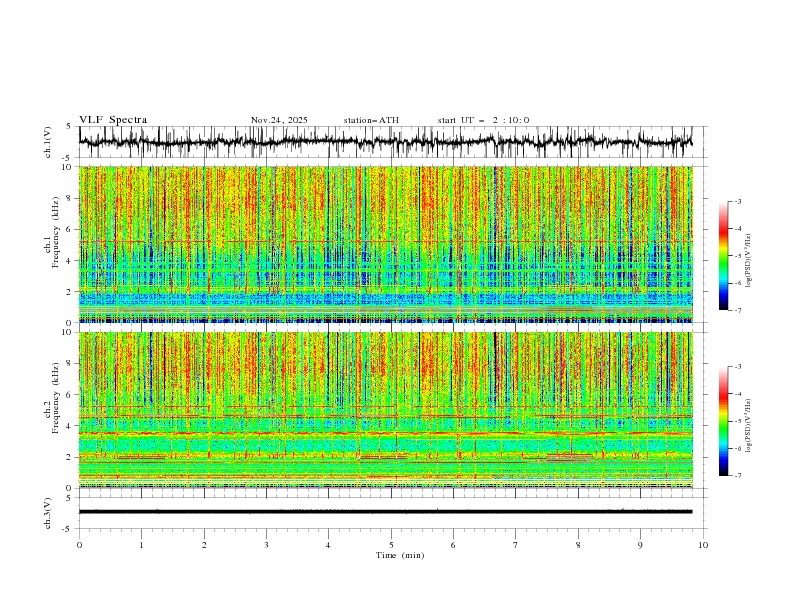Click the ch.1(V) waveform trace at the top

[x=385, y=142]
